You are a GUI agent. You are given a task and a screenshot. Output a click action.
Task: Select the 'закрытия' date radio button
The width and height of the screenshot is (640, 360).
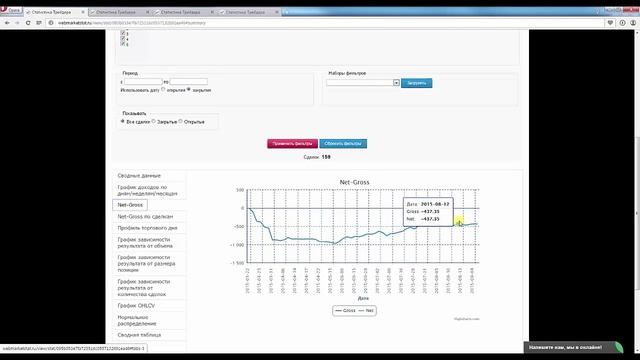189,89
